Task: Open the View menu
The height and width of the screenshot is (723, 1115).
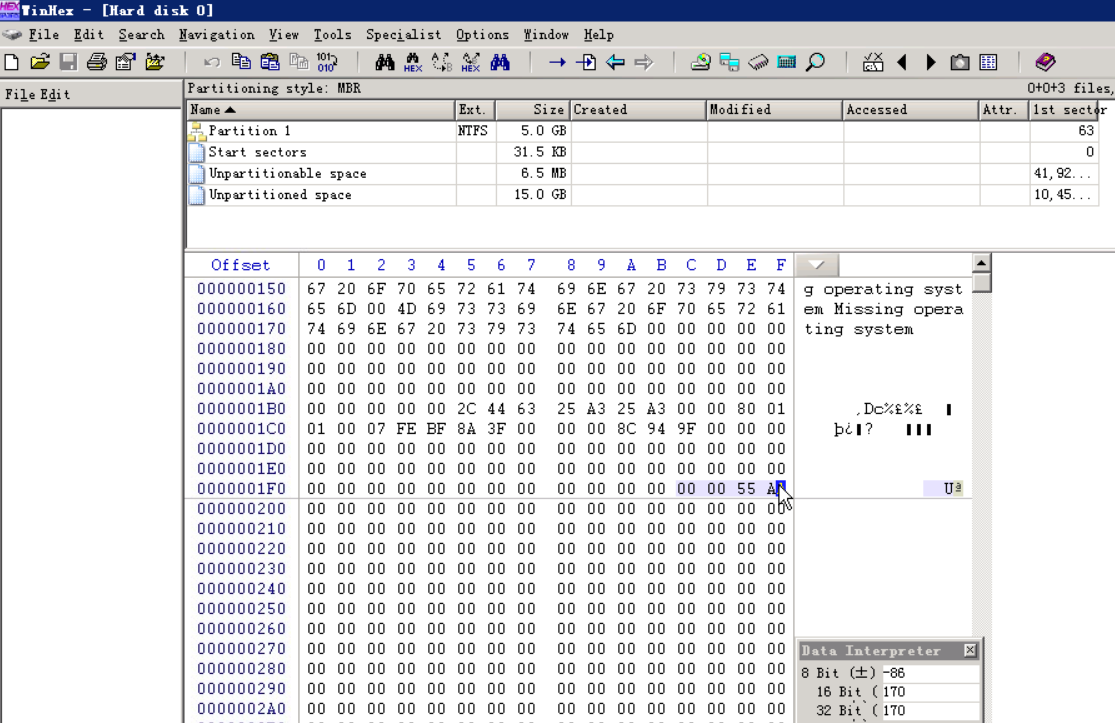Action: (x=284, y=35)
